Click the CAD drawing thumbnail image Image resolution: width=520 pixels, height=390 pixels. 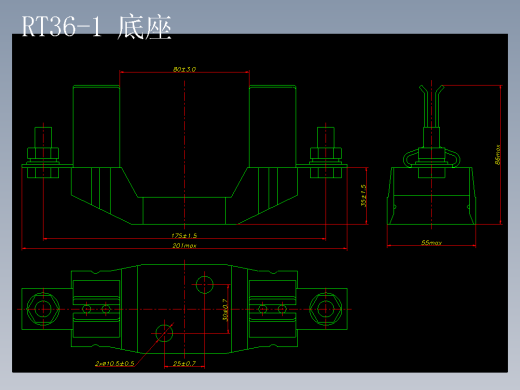point(260,203)
